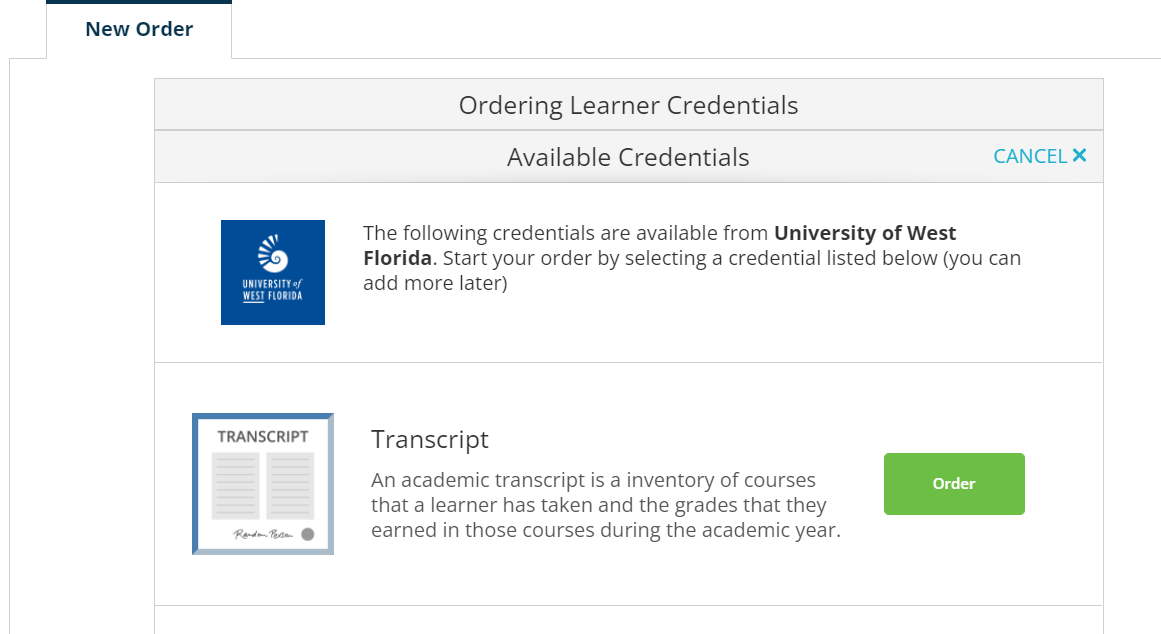
Task: Click the right page column in transcript graphic
Action: tap(290, 486)
